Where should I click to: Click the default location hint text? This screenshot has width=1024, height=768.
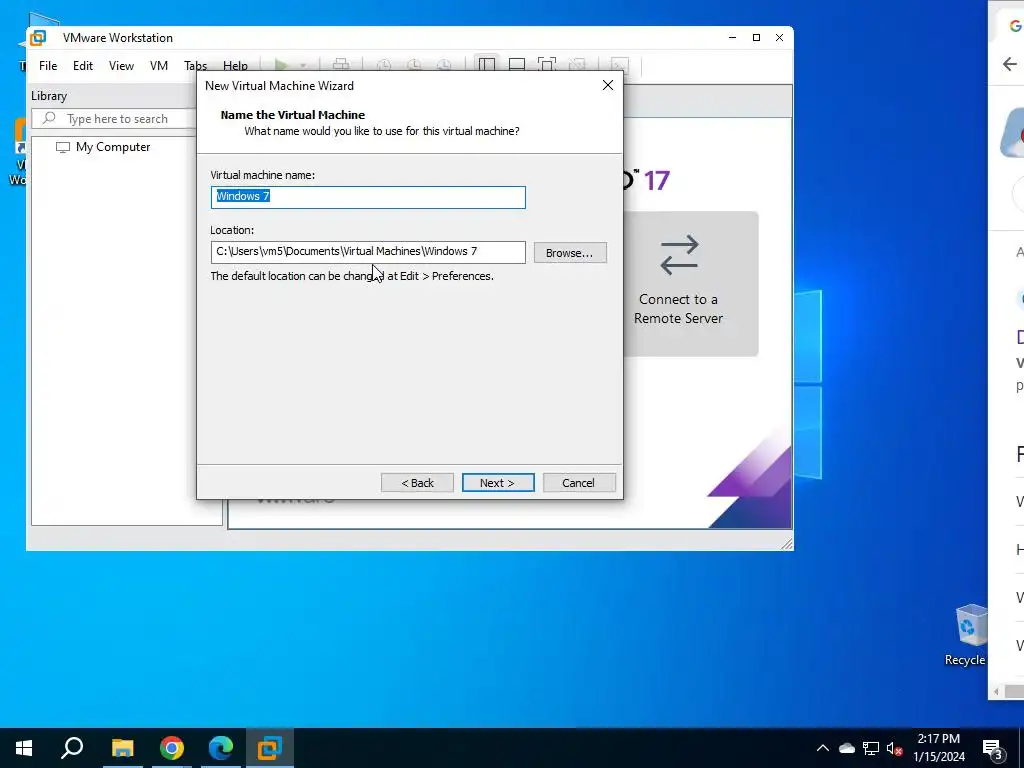352,276
